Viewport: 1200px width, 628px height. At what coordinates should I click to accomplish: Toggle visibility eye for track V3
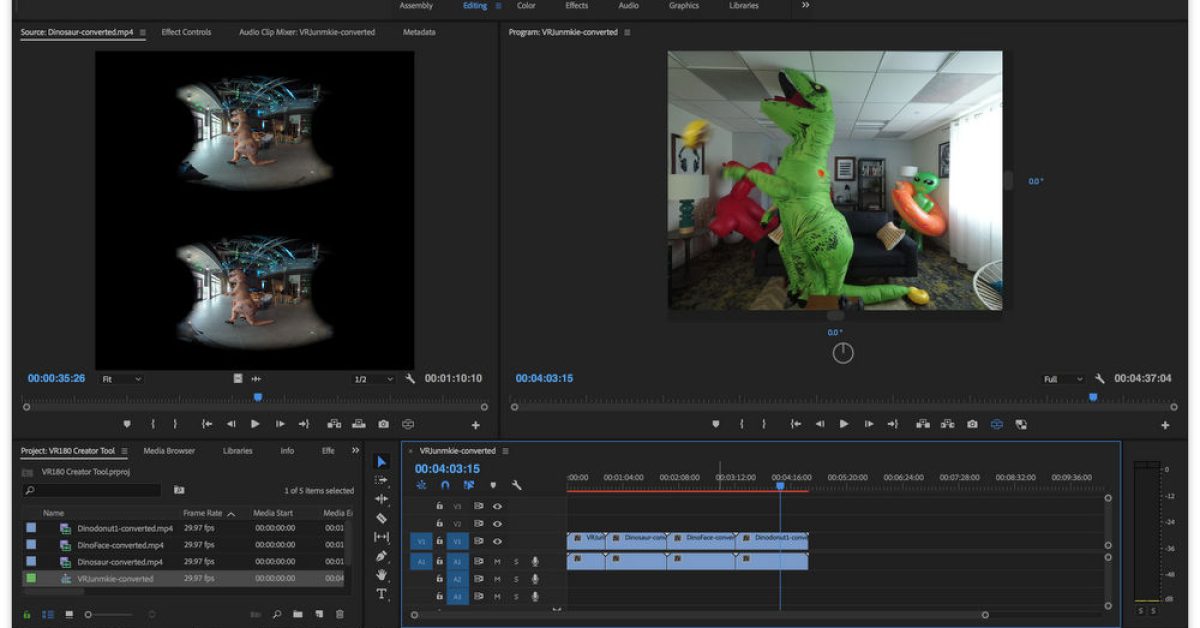[x=497, y=506]
